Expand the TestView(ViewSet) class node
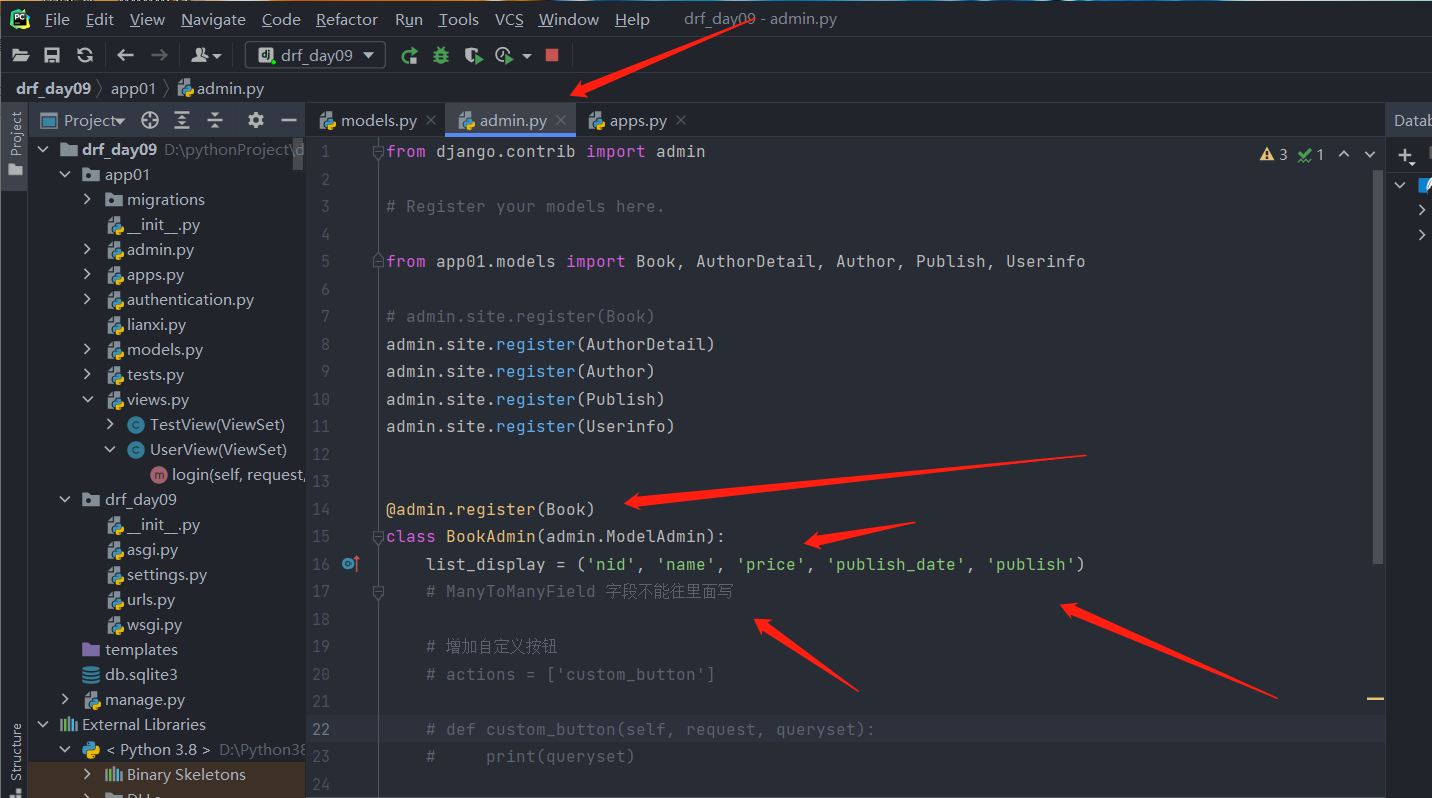The height and width of the screenshot is (798, 1432). (110, 425)
